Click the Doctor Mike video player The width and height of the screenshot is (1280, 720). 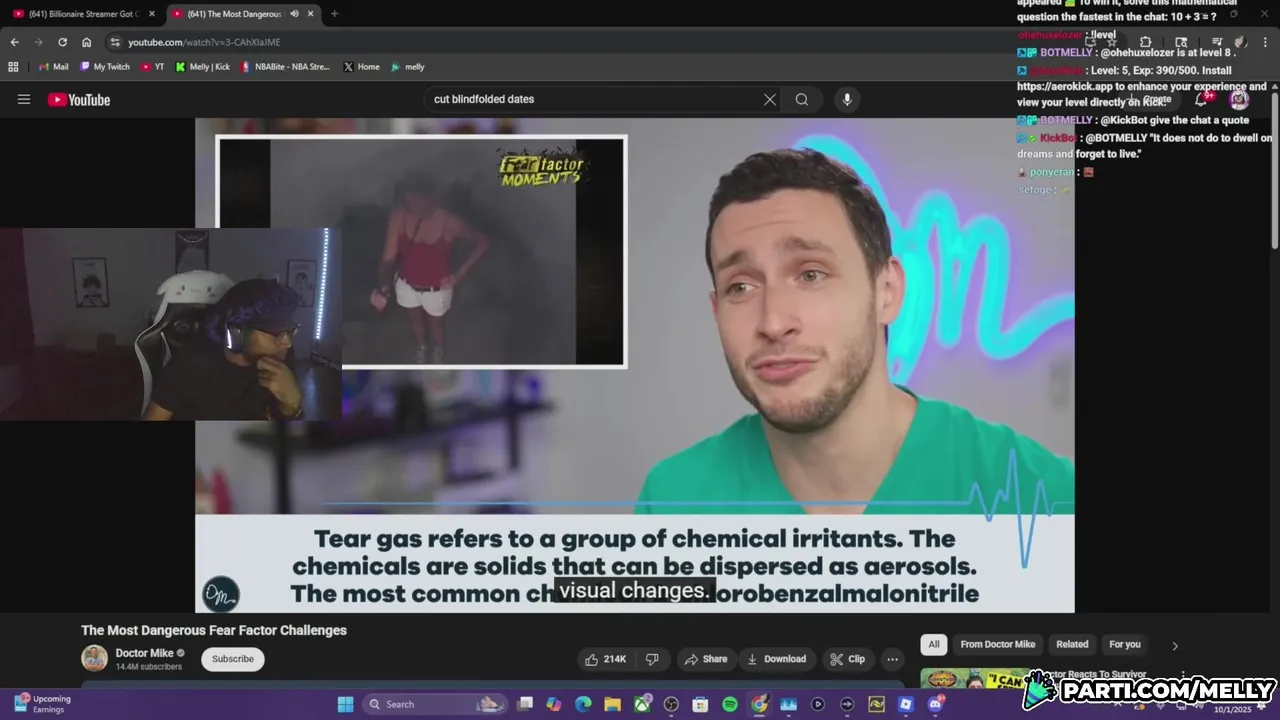[635, 365]
